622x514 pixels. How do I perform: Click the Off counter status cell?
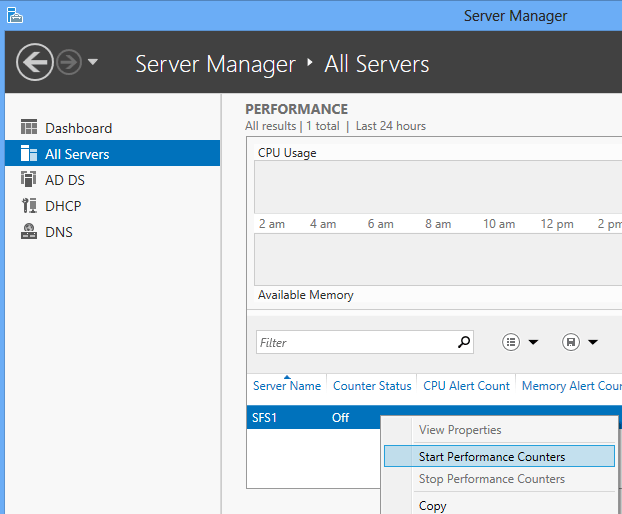point(340,418)
